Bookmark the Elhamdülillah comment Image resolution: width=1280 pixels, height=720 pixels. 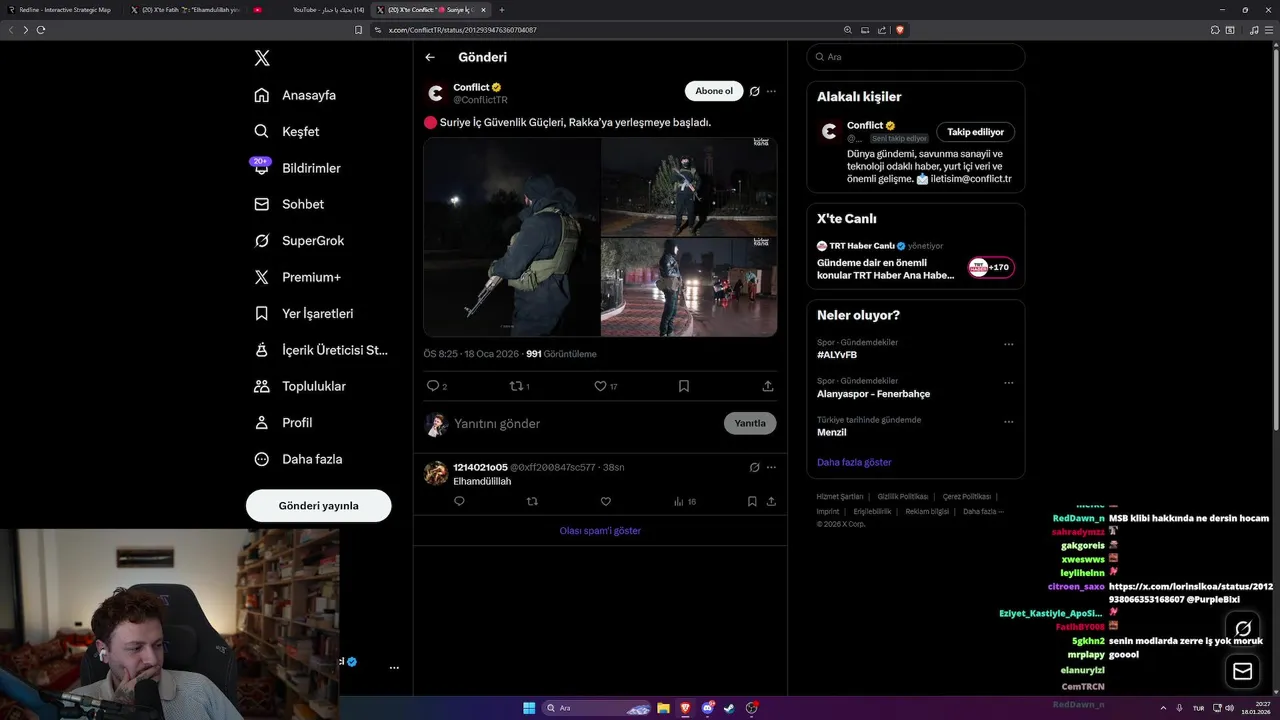click(752, 502)
